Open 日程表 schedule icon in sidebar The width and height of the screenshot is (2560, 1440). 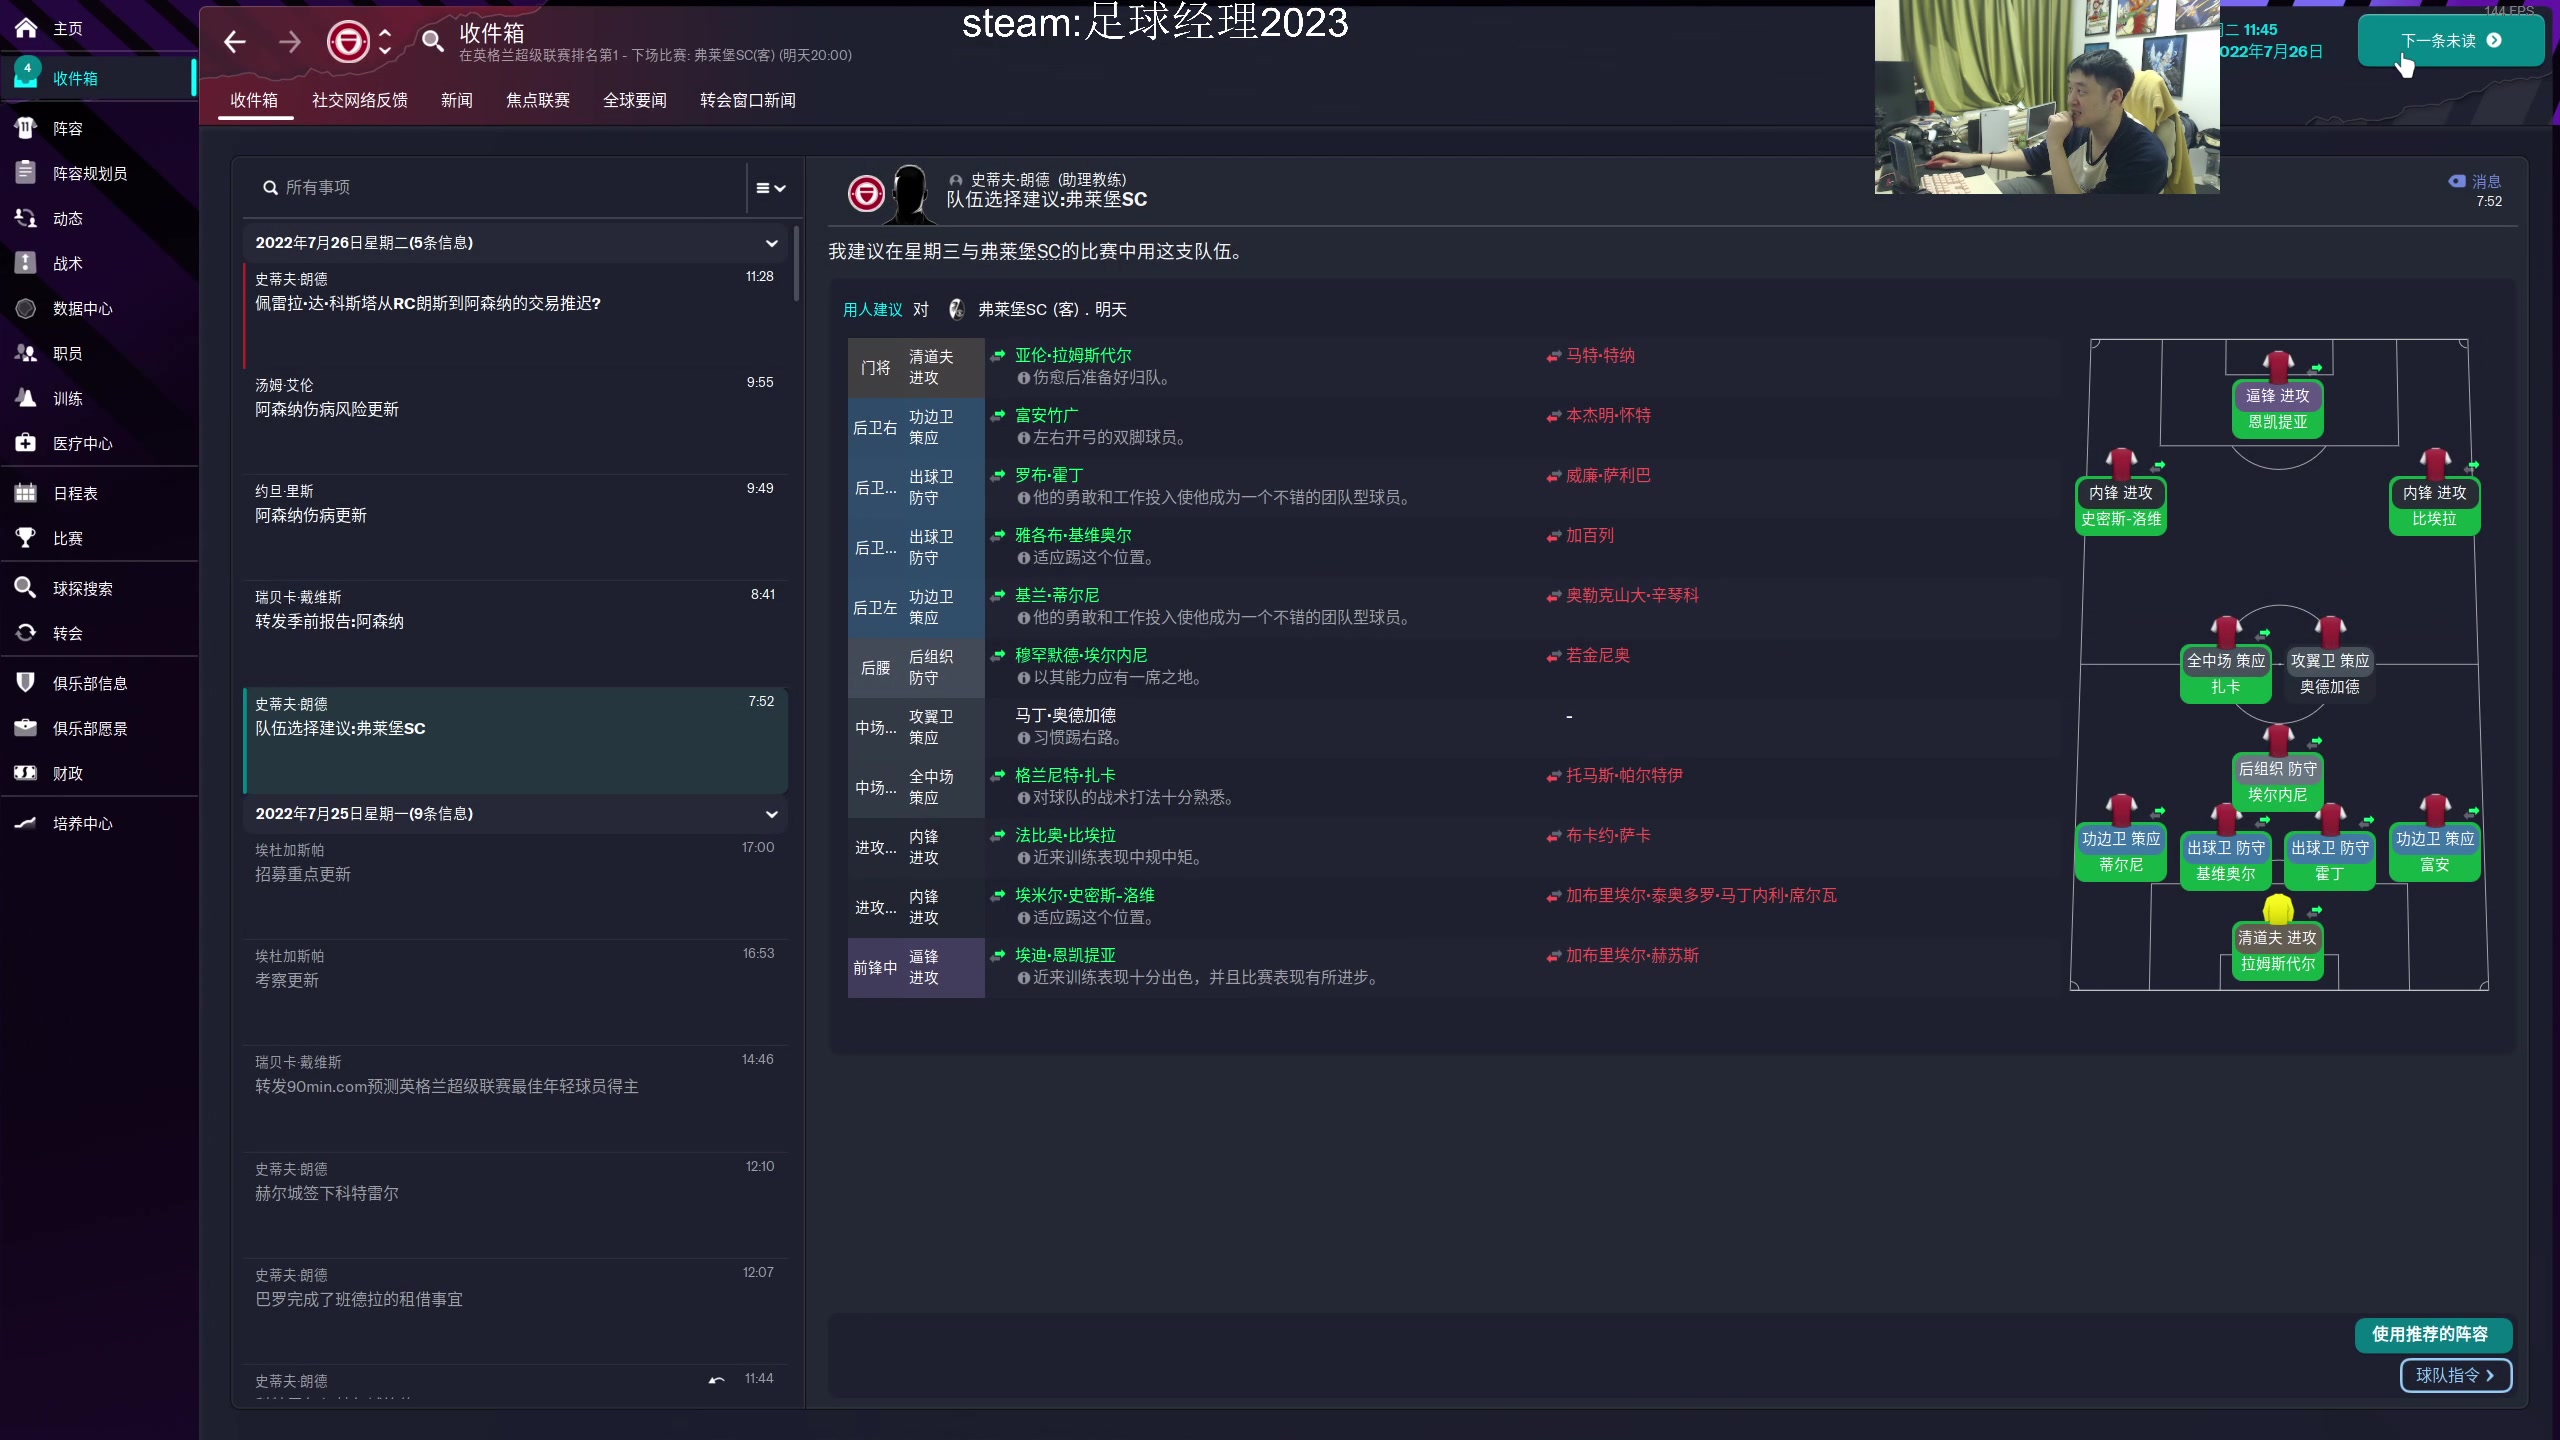tap(26, 493)
